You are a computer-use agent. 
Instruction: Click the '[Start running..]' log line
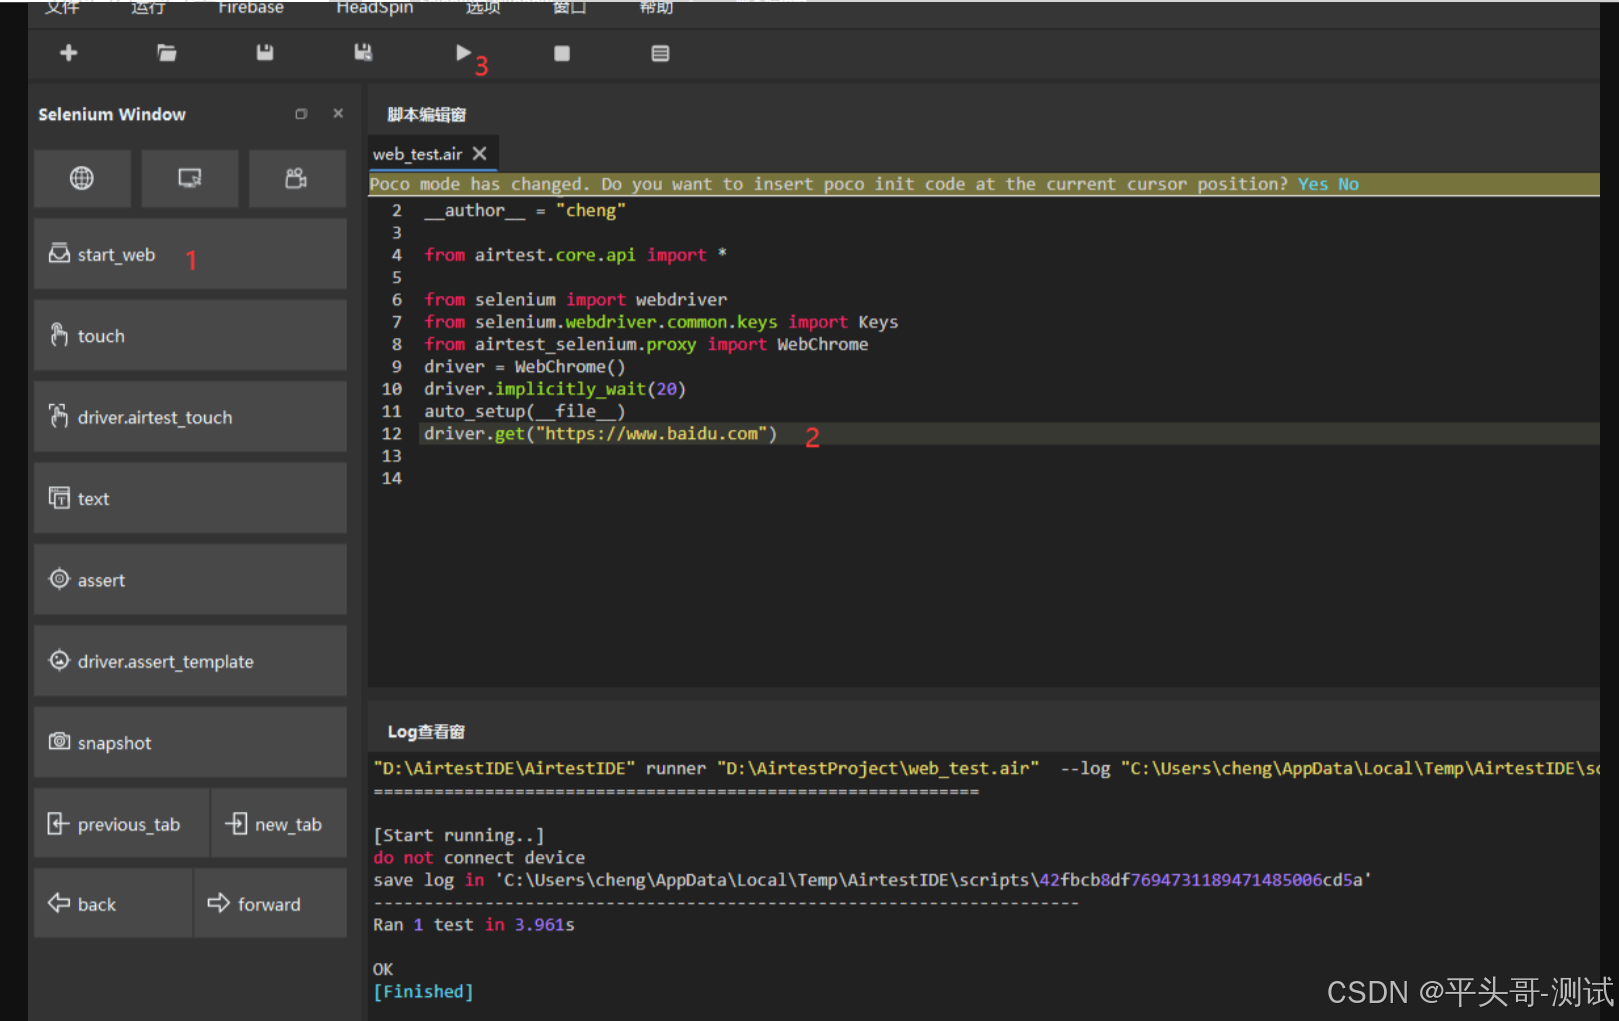[x=459, y=836]
